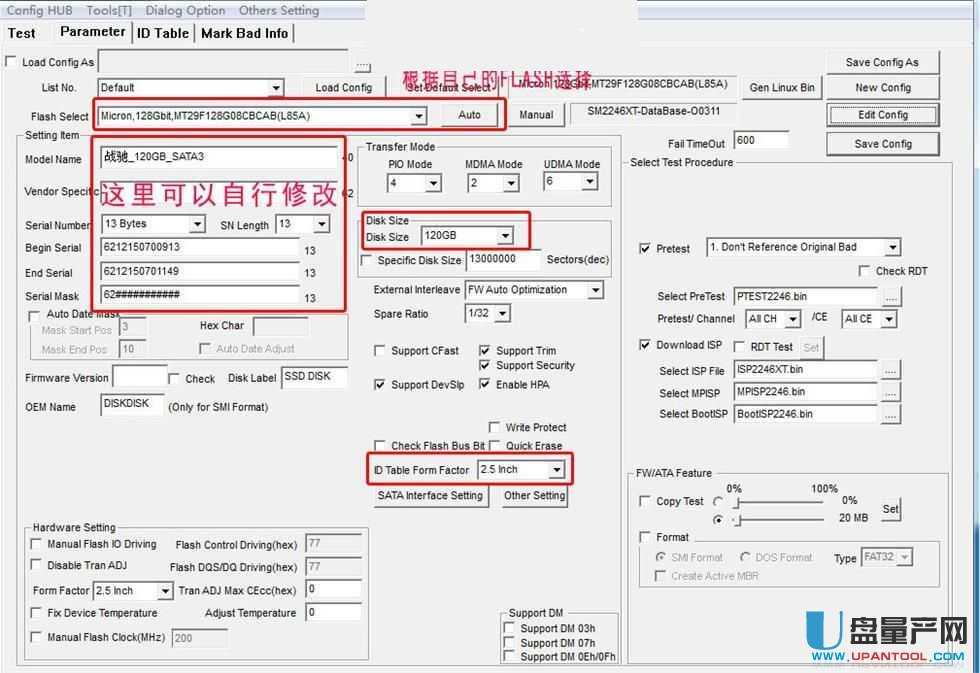Open PIO Mode dropdown
This screenshot has width=980, height=673.
click(434, 183)
